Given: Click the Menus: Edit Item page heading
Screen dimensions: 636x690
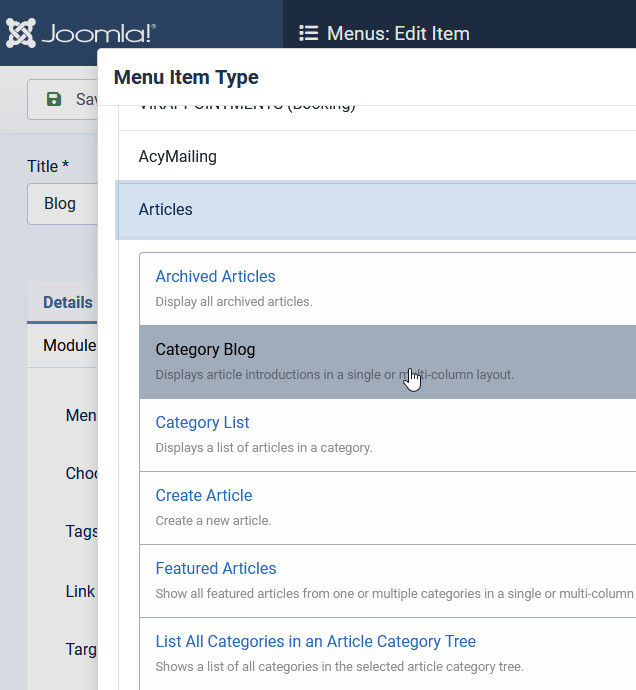Looking at the screenshot, I should [398, 33].
